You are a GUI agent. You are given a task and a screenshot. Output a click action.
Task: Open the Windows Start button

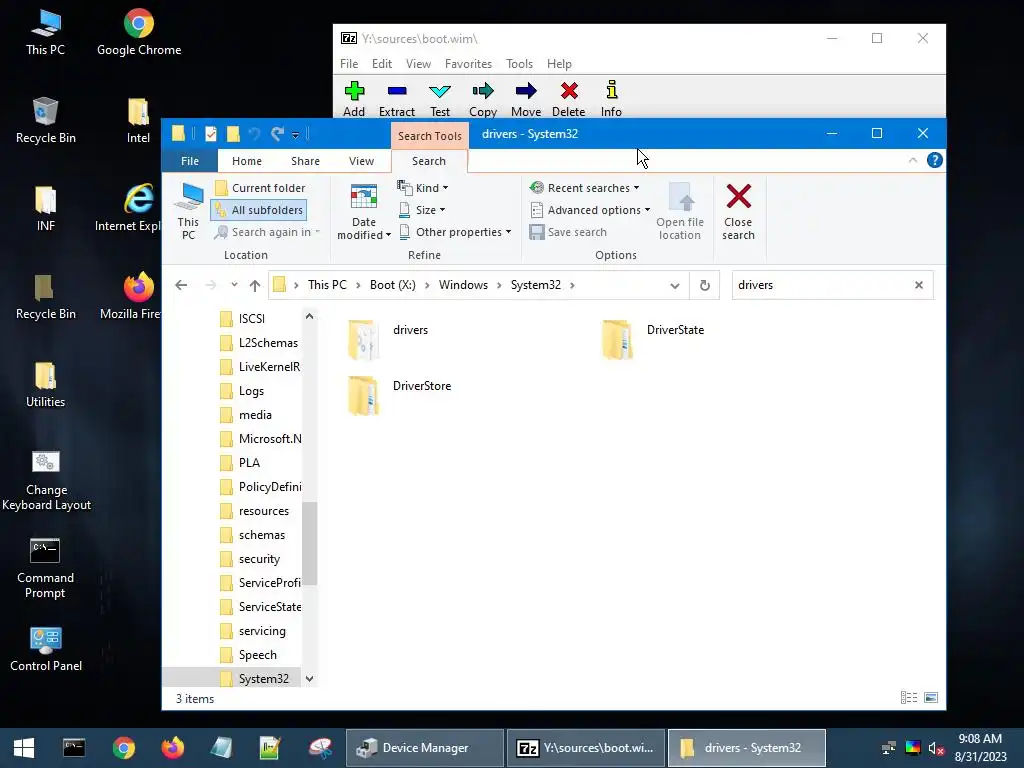[x=24, y=748]
